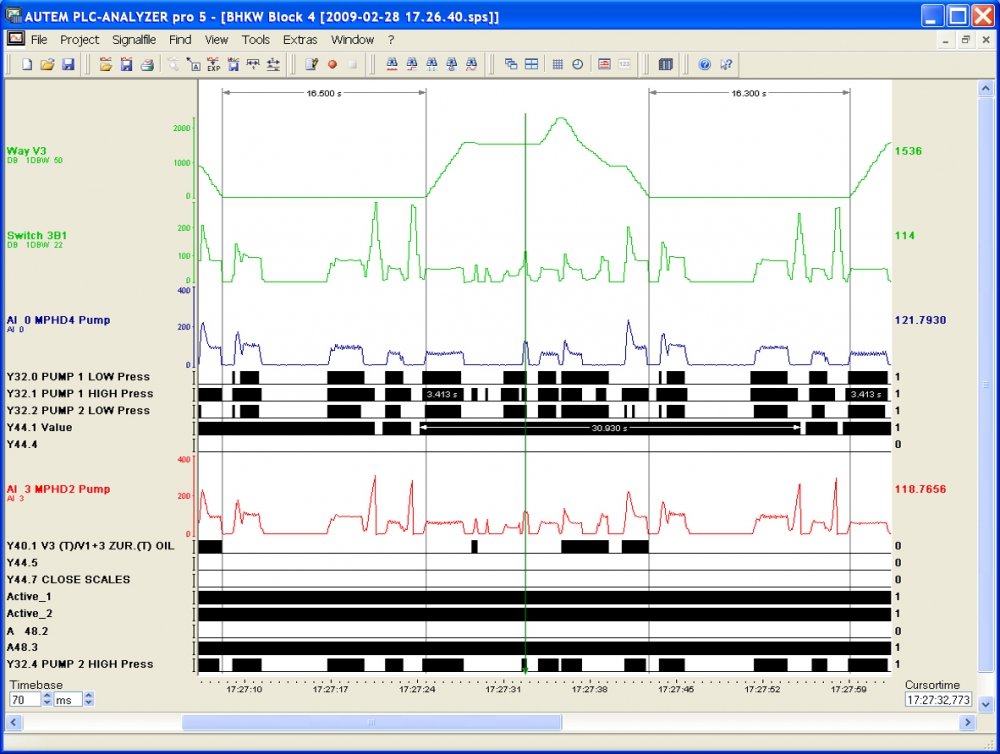Click the new blank document icon
Viewport: 1000px width, 754px height.
point(27,64)
